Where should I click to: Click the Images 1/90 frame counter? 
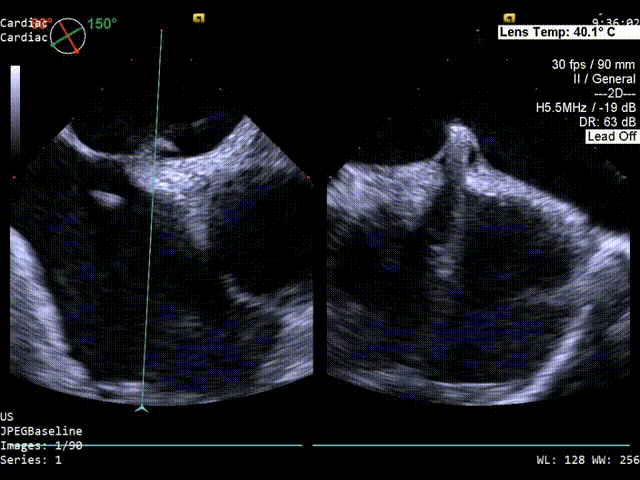[41, 446]
